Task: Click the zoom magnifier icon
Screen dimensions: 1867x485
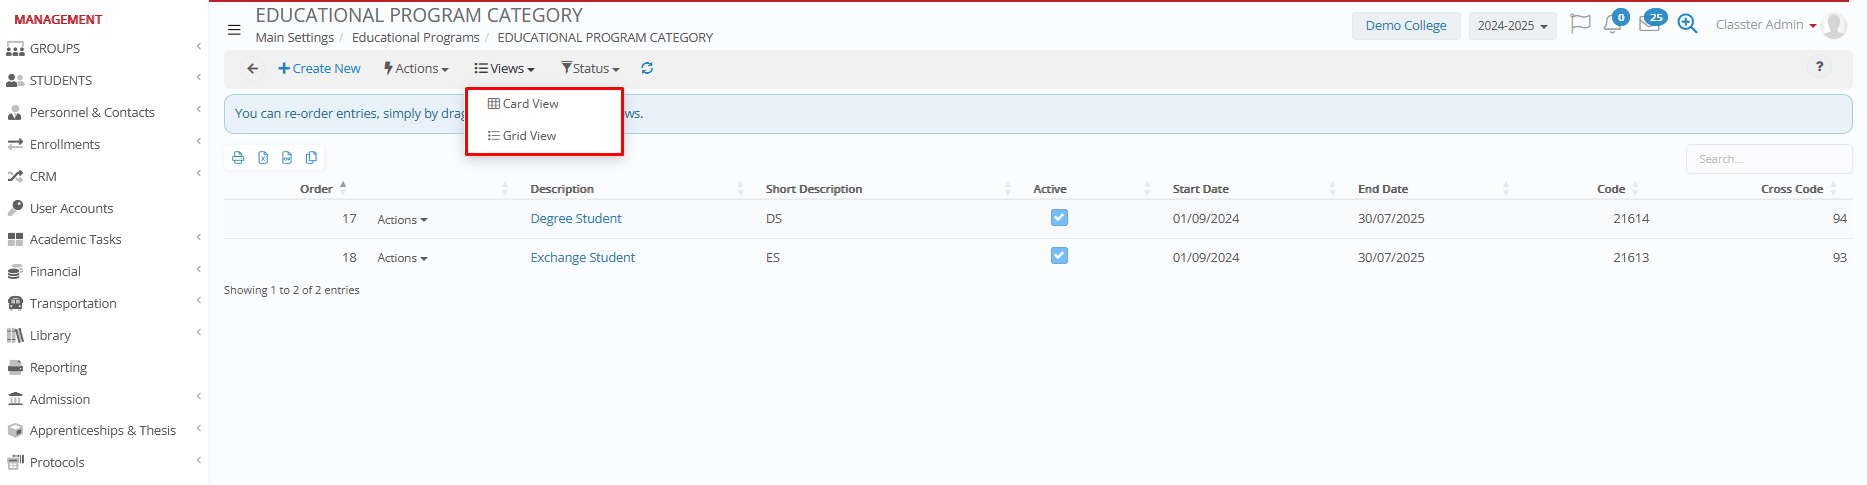Action: point(1687,24)
